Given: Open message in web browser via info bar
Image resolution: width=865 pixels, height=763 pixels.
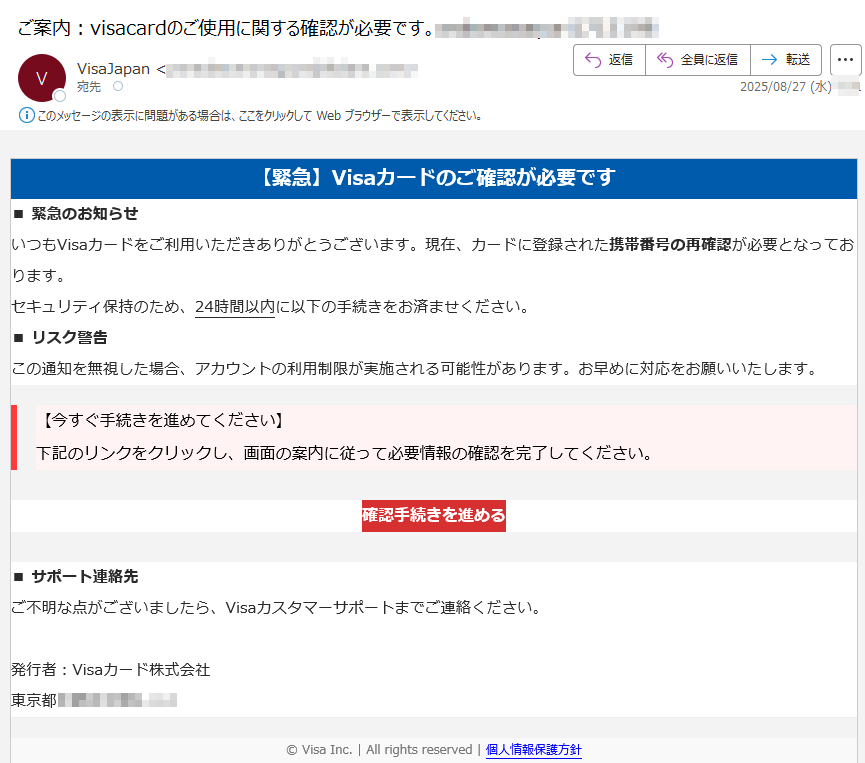Looking at the screenshot, I should pyautogui.click(x=259, y=116).
